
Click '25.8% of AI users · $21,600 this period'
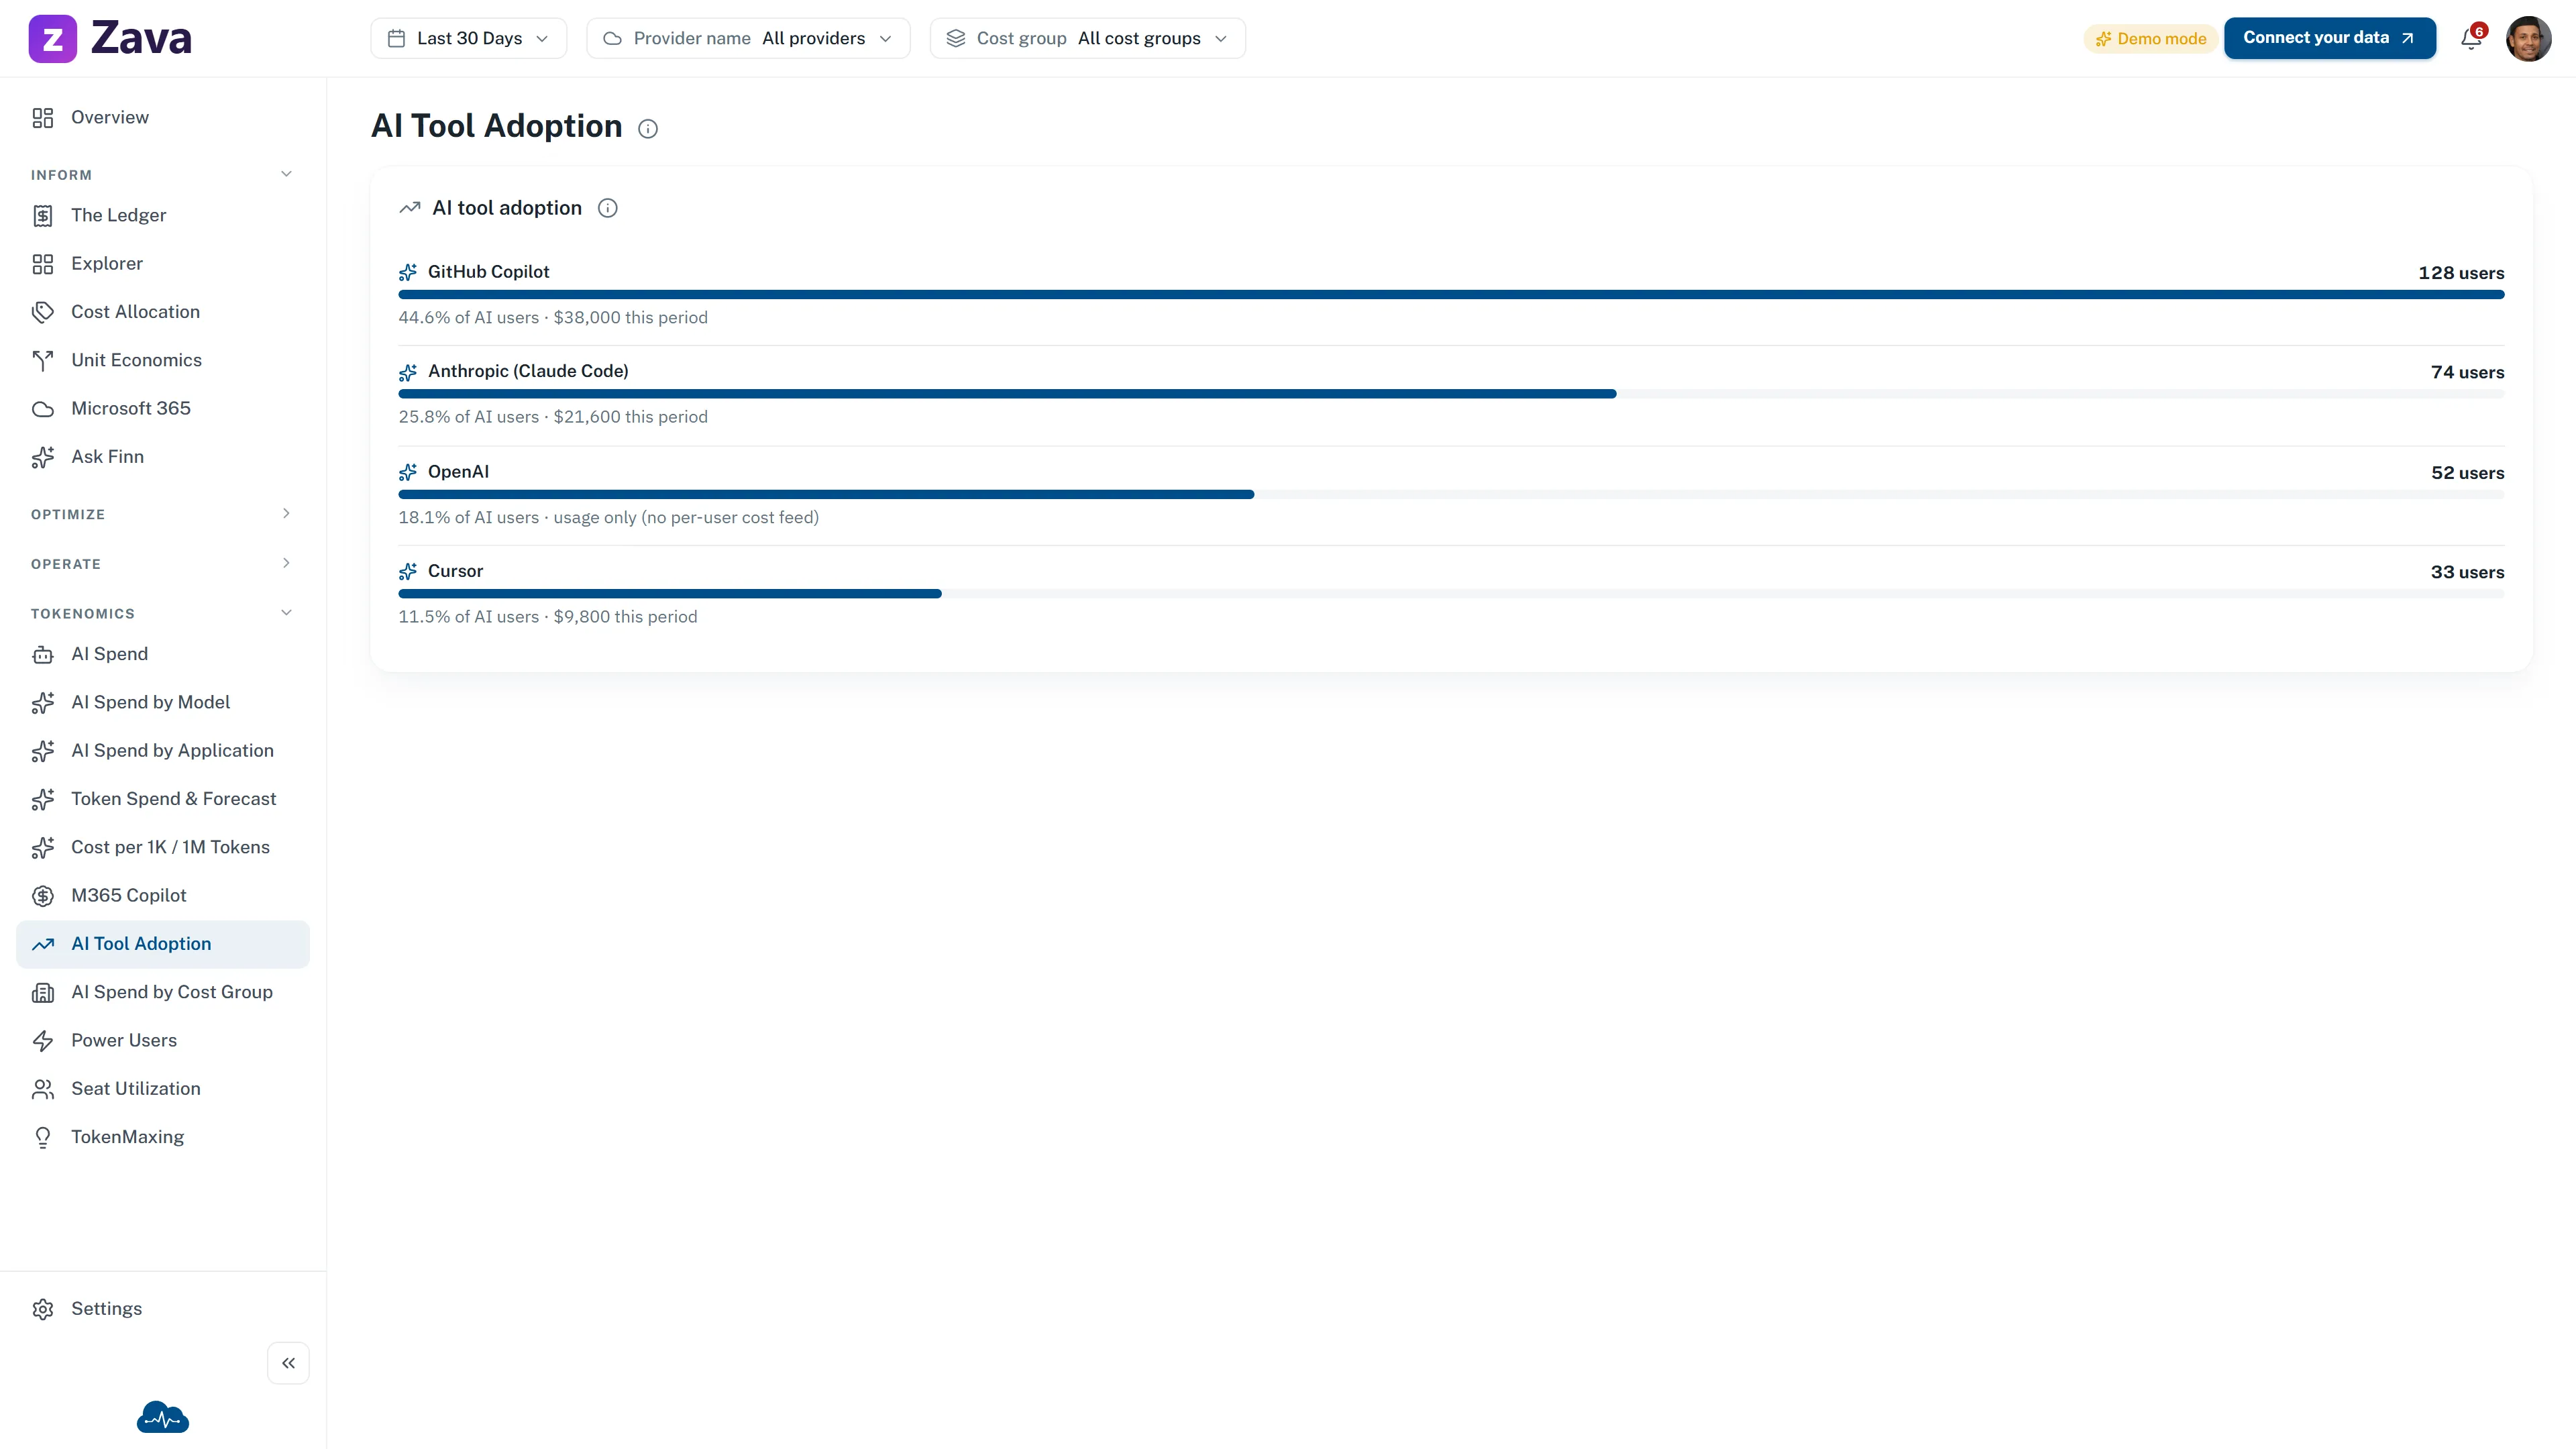click(x=553, y=417)
